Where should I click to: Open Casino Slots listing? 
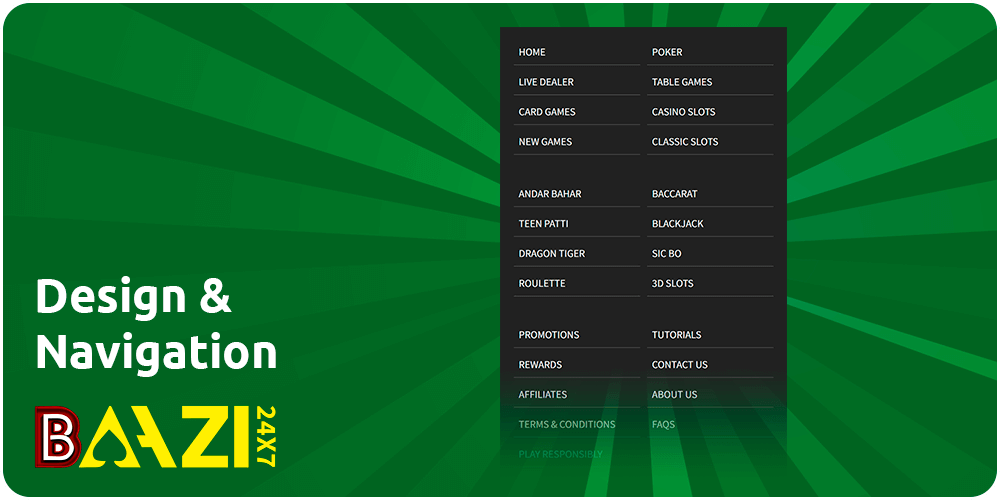(683, 112)
